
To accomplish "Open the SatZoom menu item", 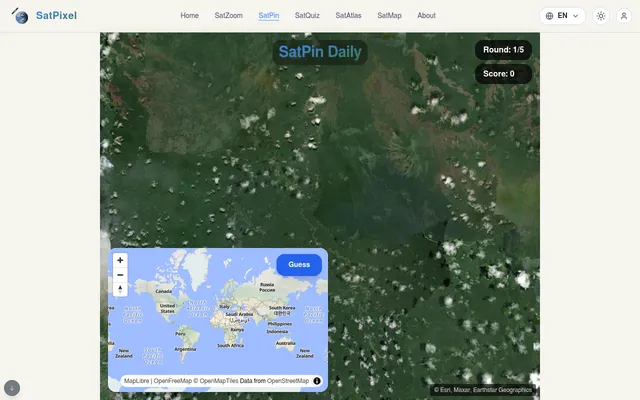I will tap(229, 16).
